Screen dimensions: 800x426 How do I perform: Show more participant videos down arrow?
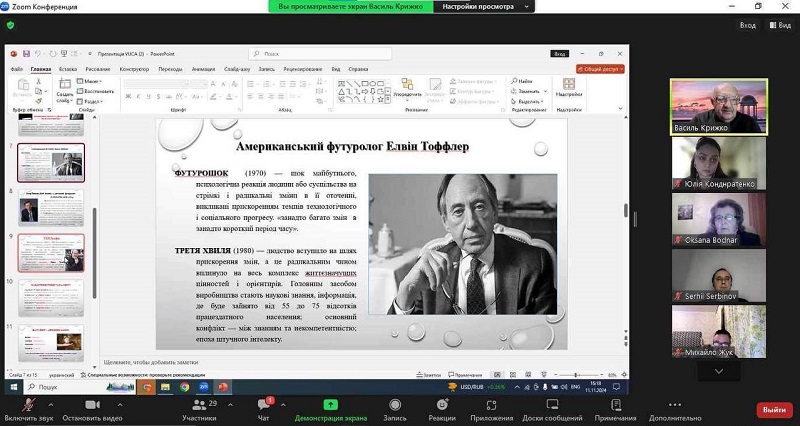tap(719, 371)
